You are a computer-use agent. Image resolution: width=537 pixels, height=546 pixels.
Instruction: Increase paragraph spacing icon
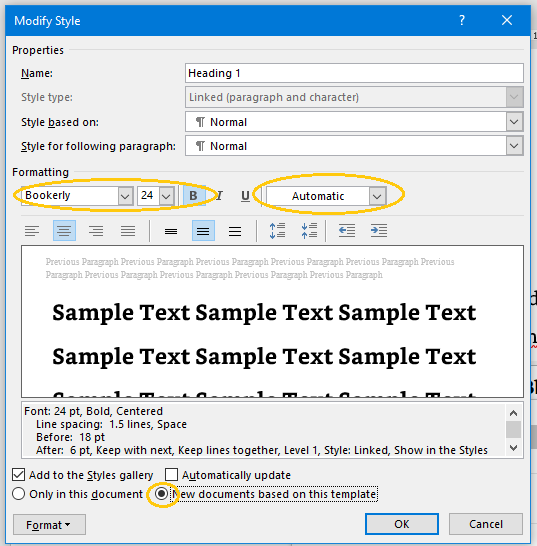pos(277,231)
